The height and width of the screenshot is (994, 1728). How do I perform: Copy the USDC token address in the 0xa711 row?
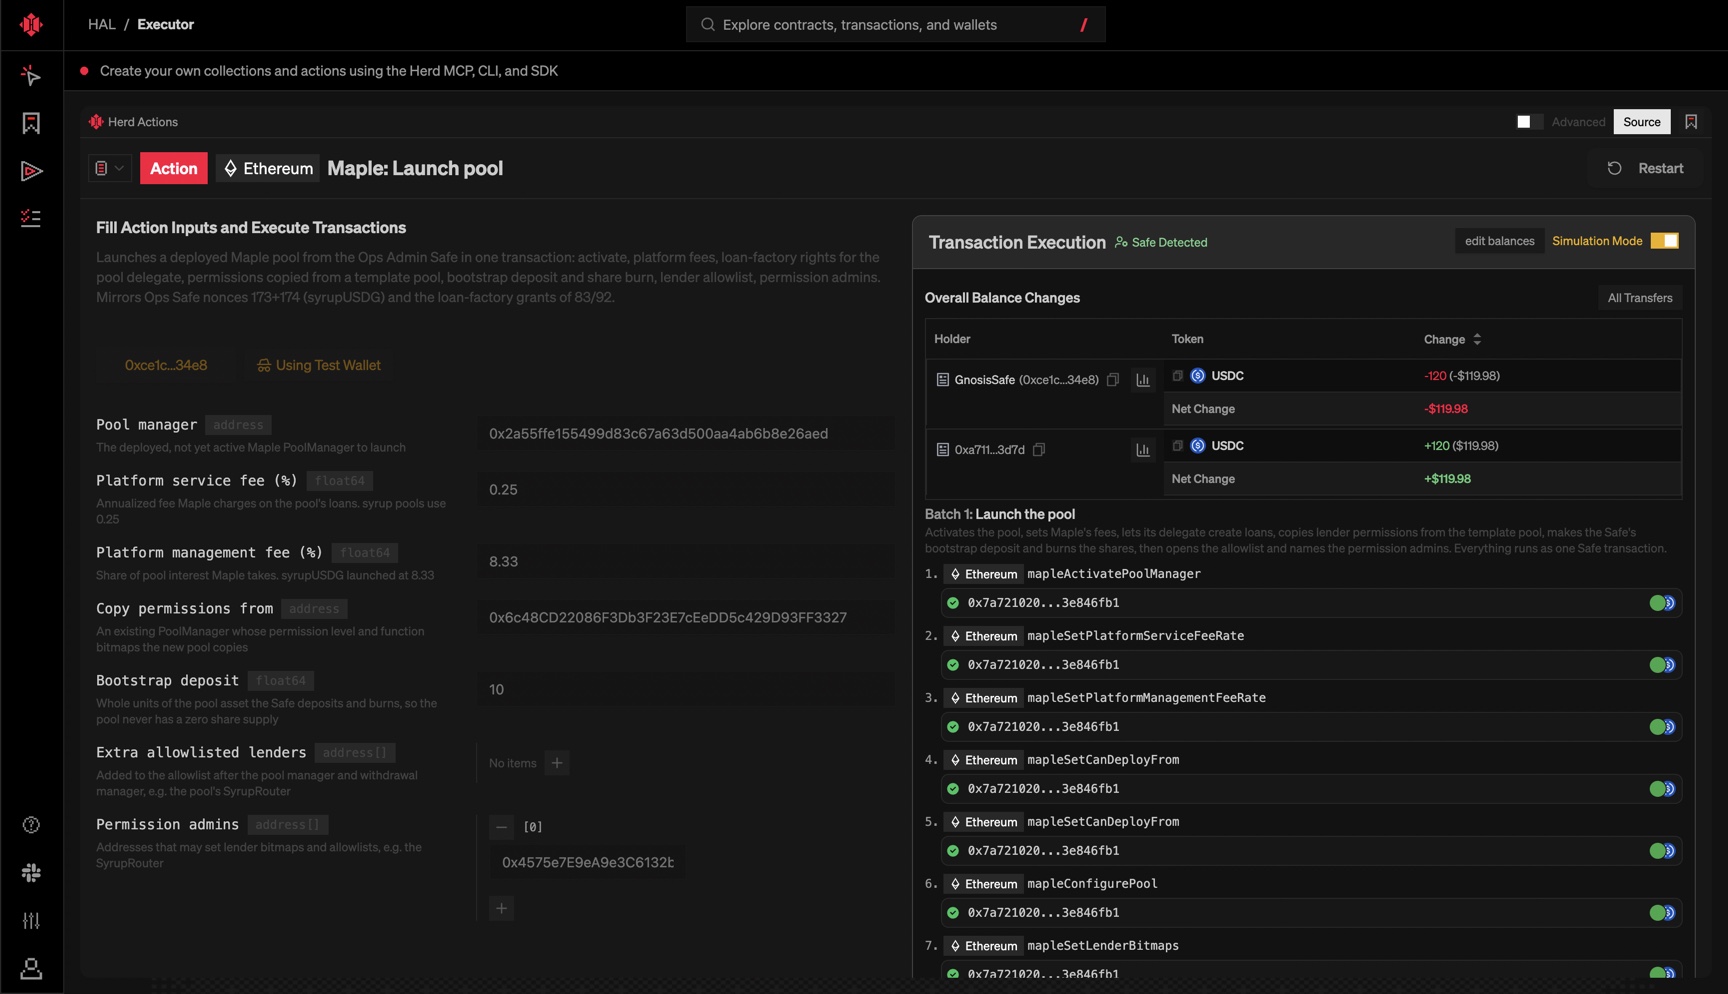pos(1177,446)
